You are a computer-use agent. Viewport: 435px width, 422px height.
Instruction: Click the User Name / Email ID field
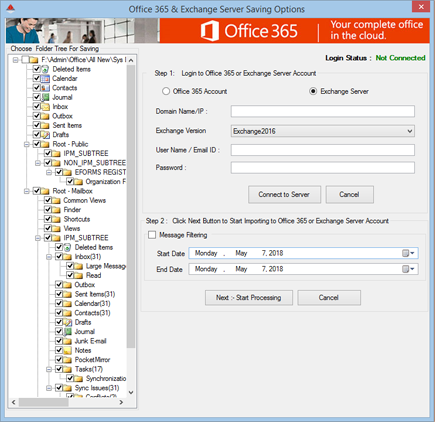pyautogui.click(x=323, y=150)
